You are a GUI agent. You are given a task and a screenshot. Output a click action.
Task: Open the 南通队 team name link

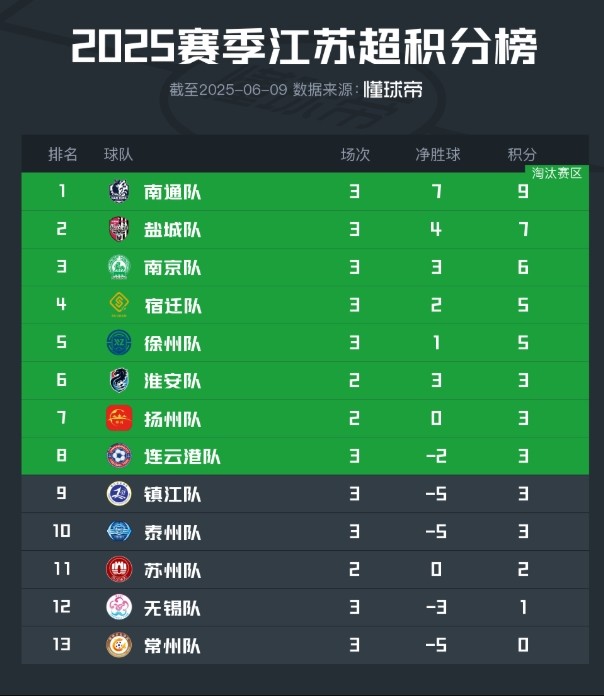(x=172, y=192)
